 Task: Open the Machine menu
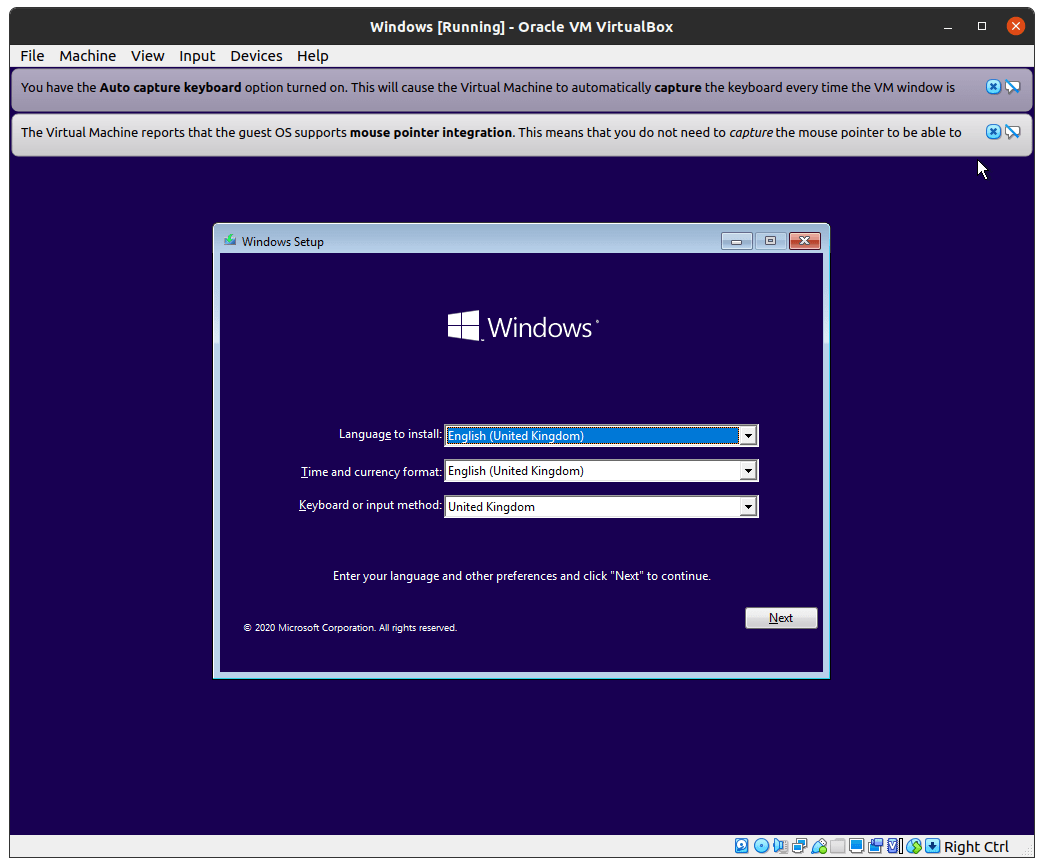[87, 56]
